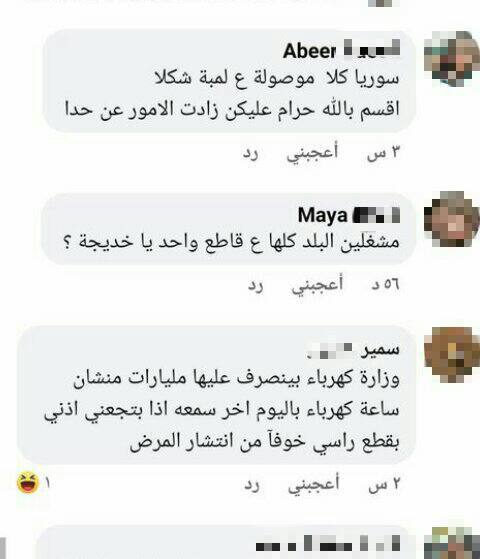
Task: Open the bottom commenter's profile picture
Action: 451,543
